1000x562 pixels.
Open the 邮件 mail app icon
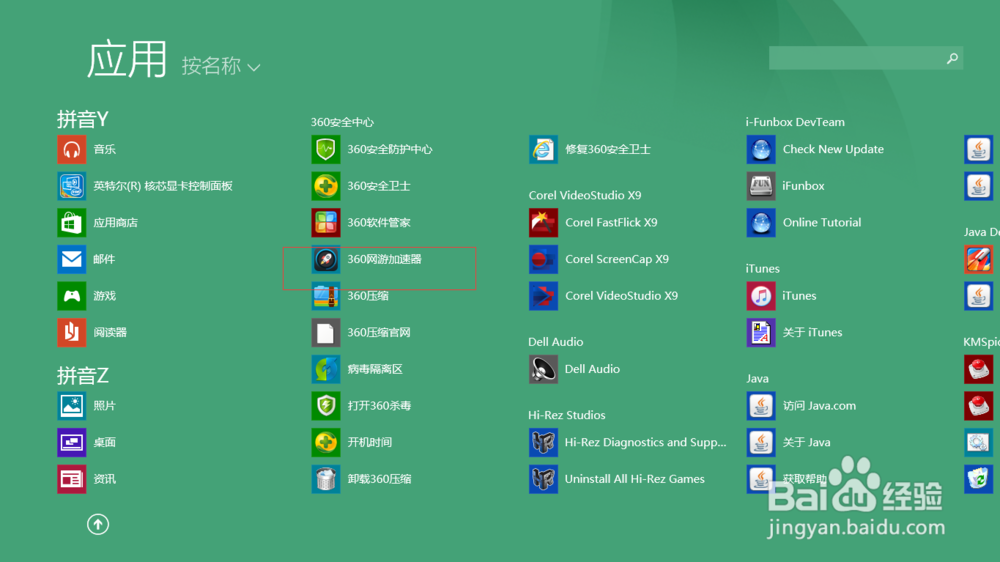pyautogui.click(x=71, y=259)
